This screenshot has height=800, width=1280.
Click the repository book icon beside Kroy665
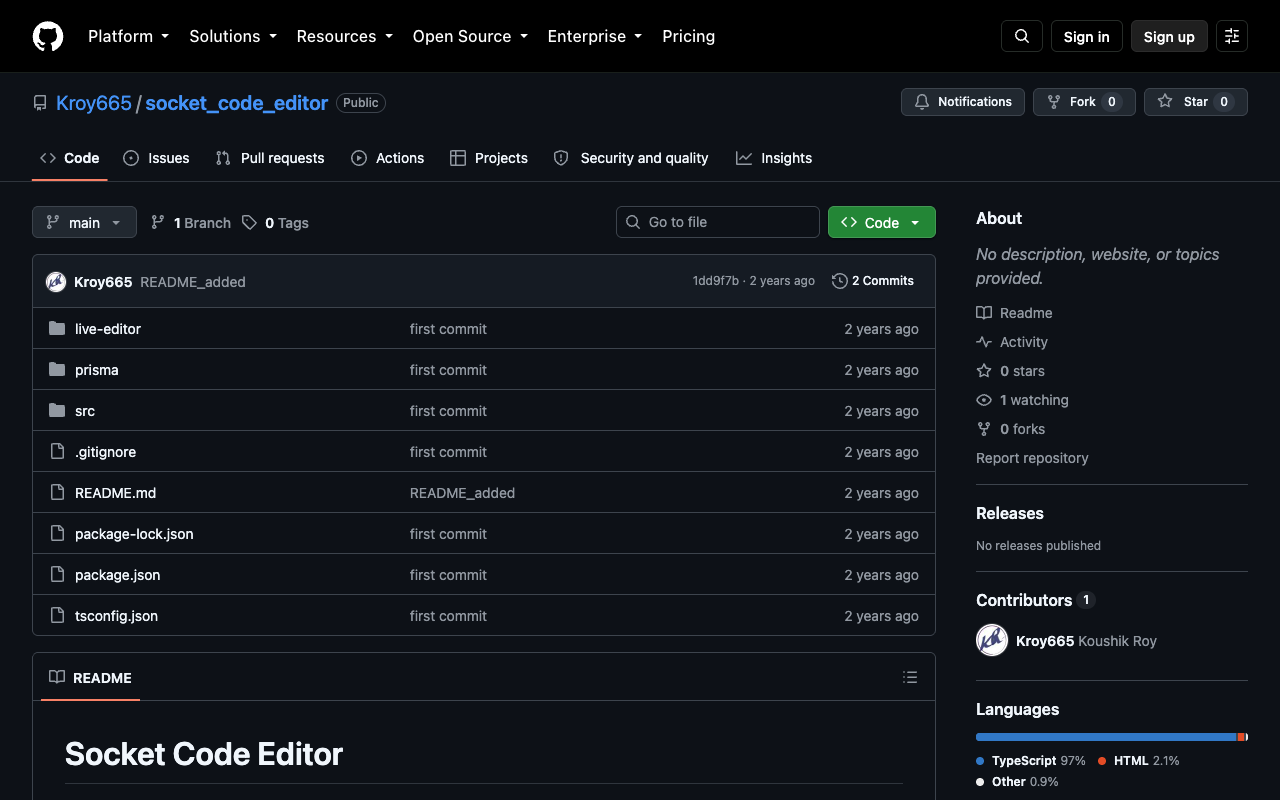click(40, 103)
